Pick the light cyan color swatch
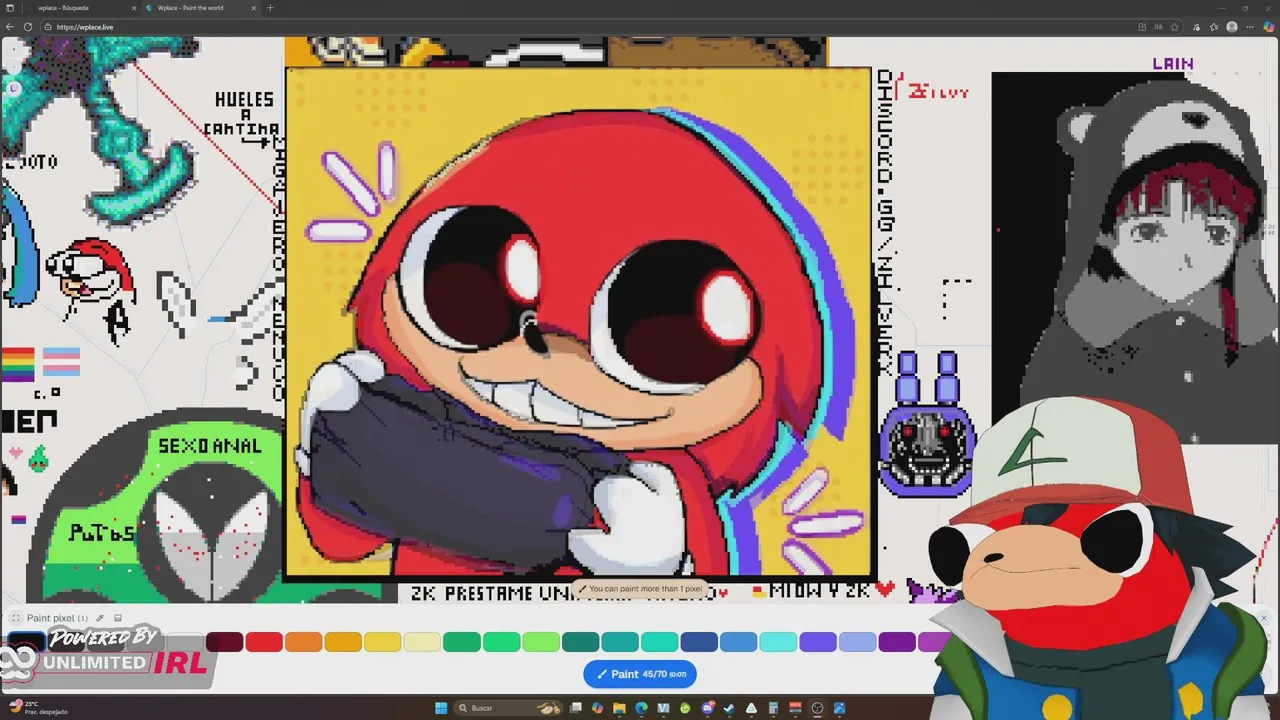Image resolution: width=1280 pixels, height=720 pixels. 778,642
